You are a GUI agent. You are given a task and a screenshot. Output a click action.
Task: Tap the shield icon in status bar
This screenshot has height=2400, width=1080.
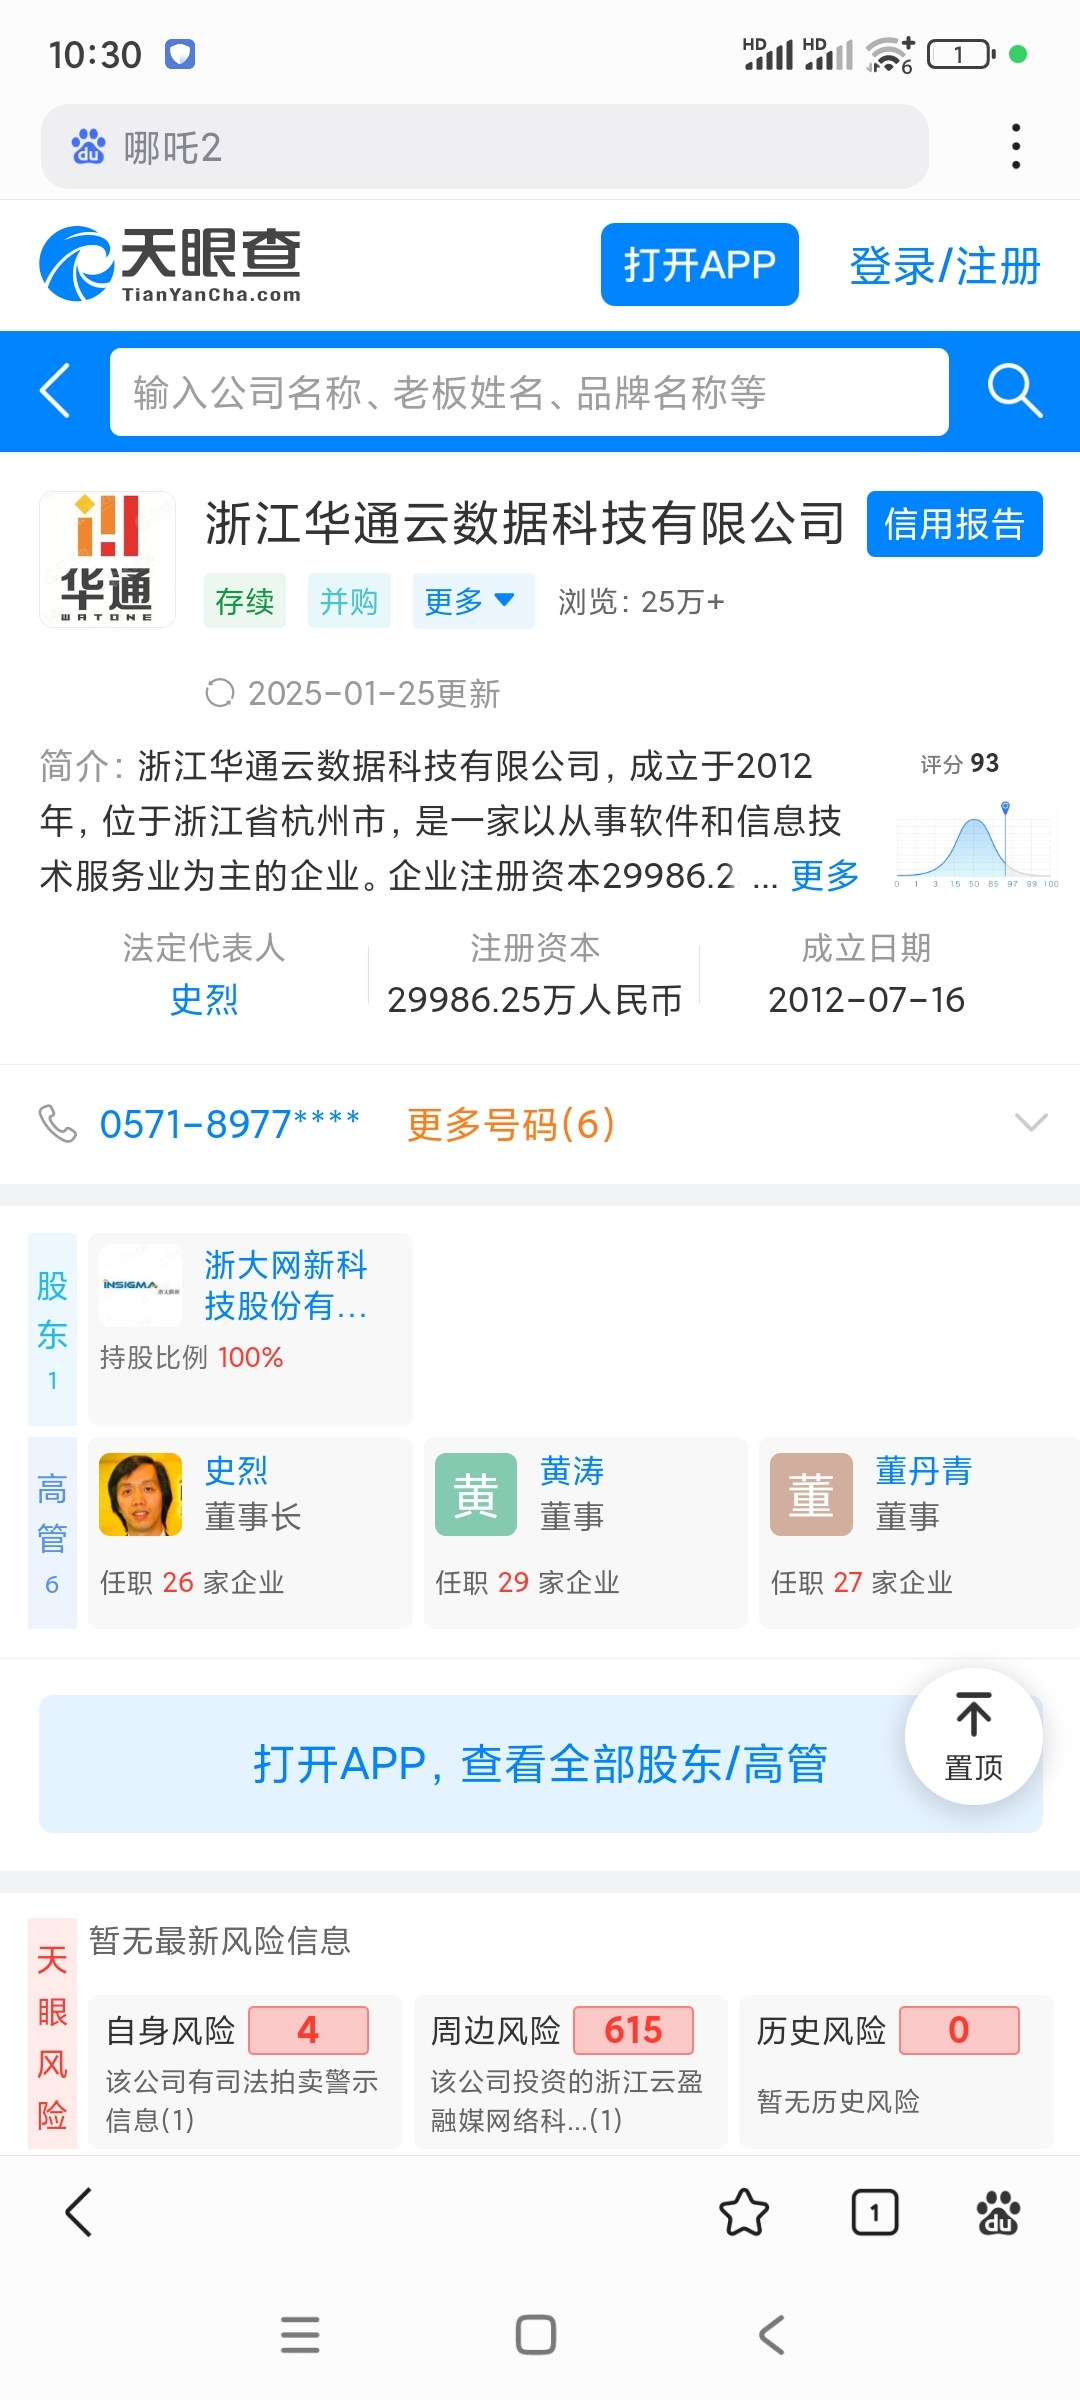coord(180,54)
